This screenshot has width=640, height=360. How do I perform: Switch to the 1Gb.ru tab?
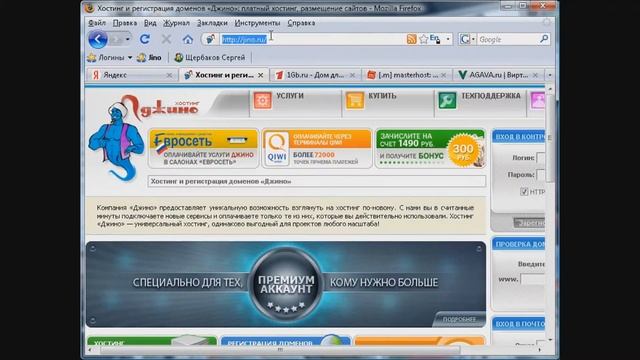coord(315,76)
